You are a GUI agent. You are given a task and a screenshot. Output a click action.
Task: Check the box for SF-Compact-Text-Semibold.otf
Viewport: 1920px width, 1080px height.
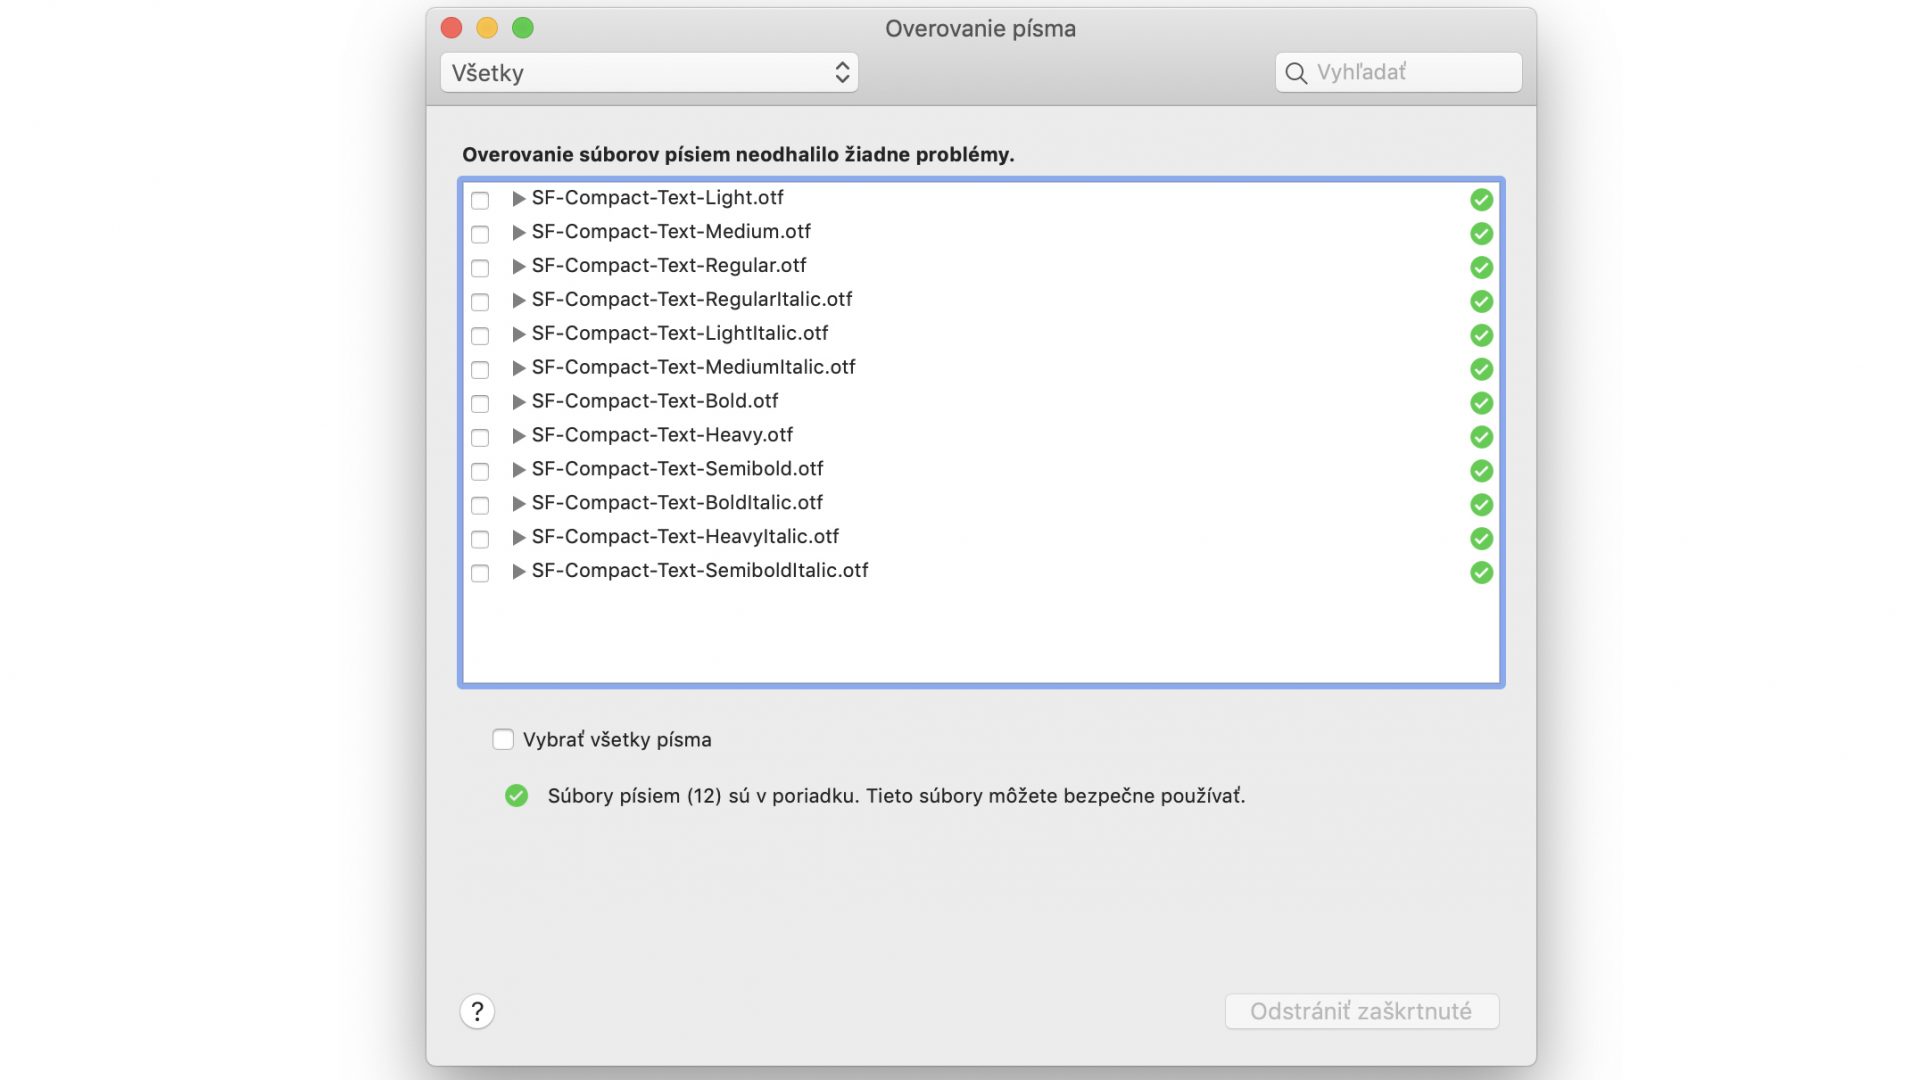pos(480,471)
